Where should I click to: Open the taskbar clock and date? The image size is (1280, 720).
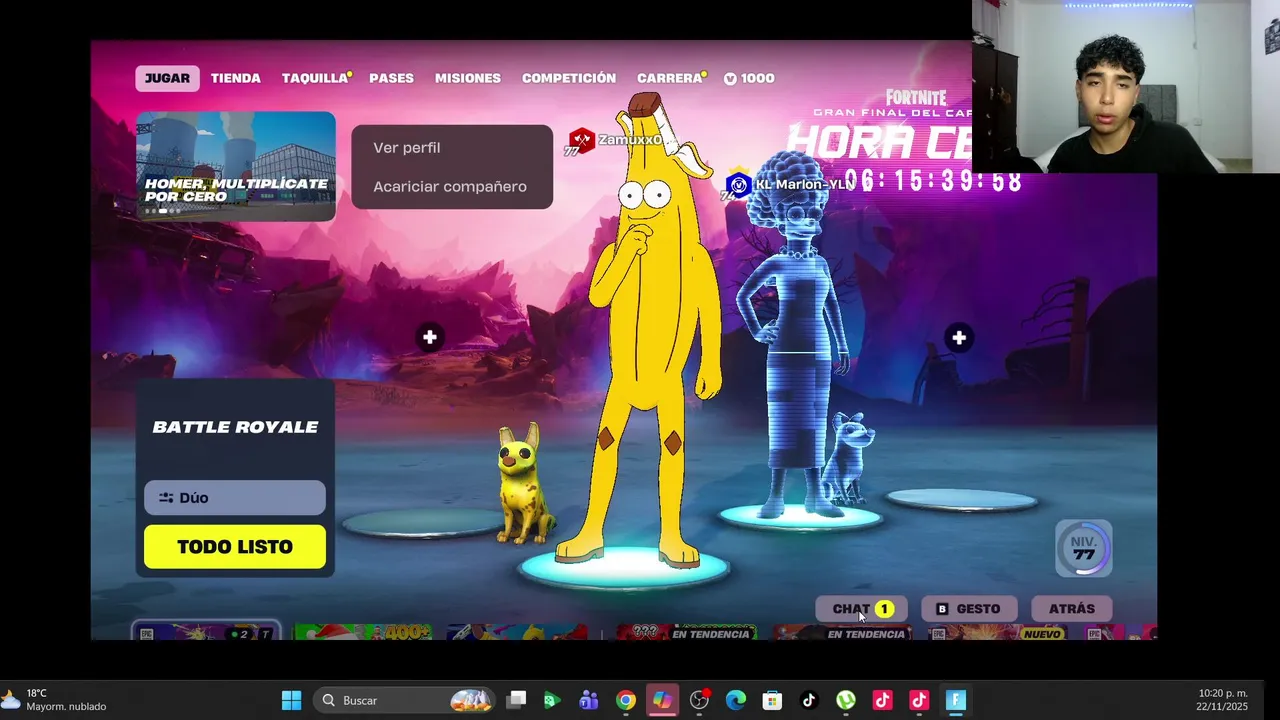[x=1222, y=700]
